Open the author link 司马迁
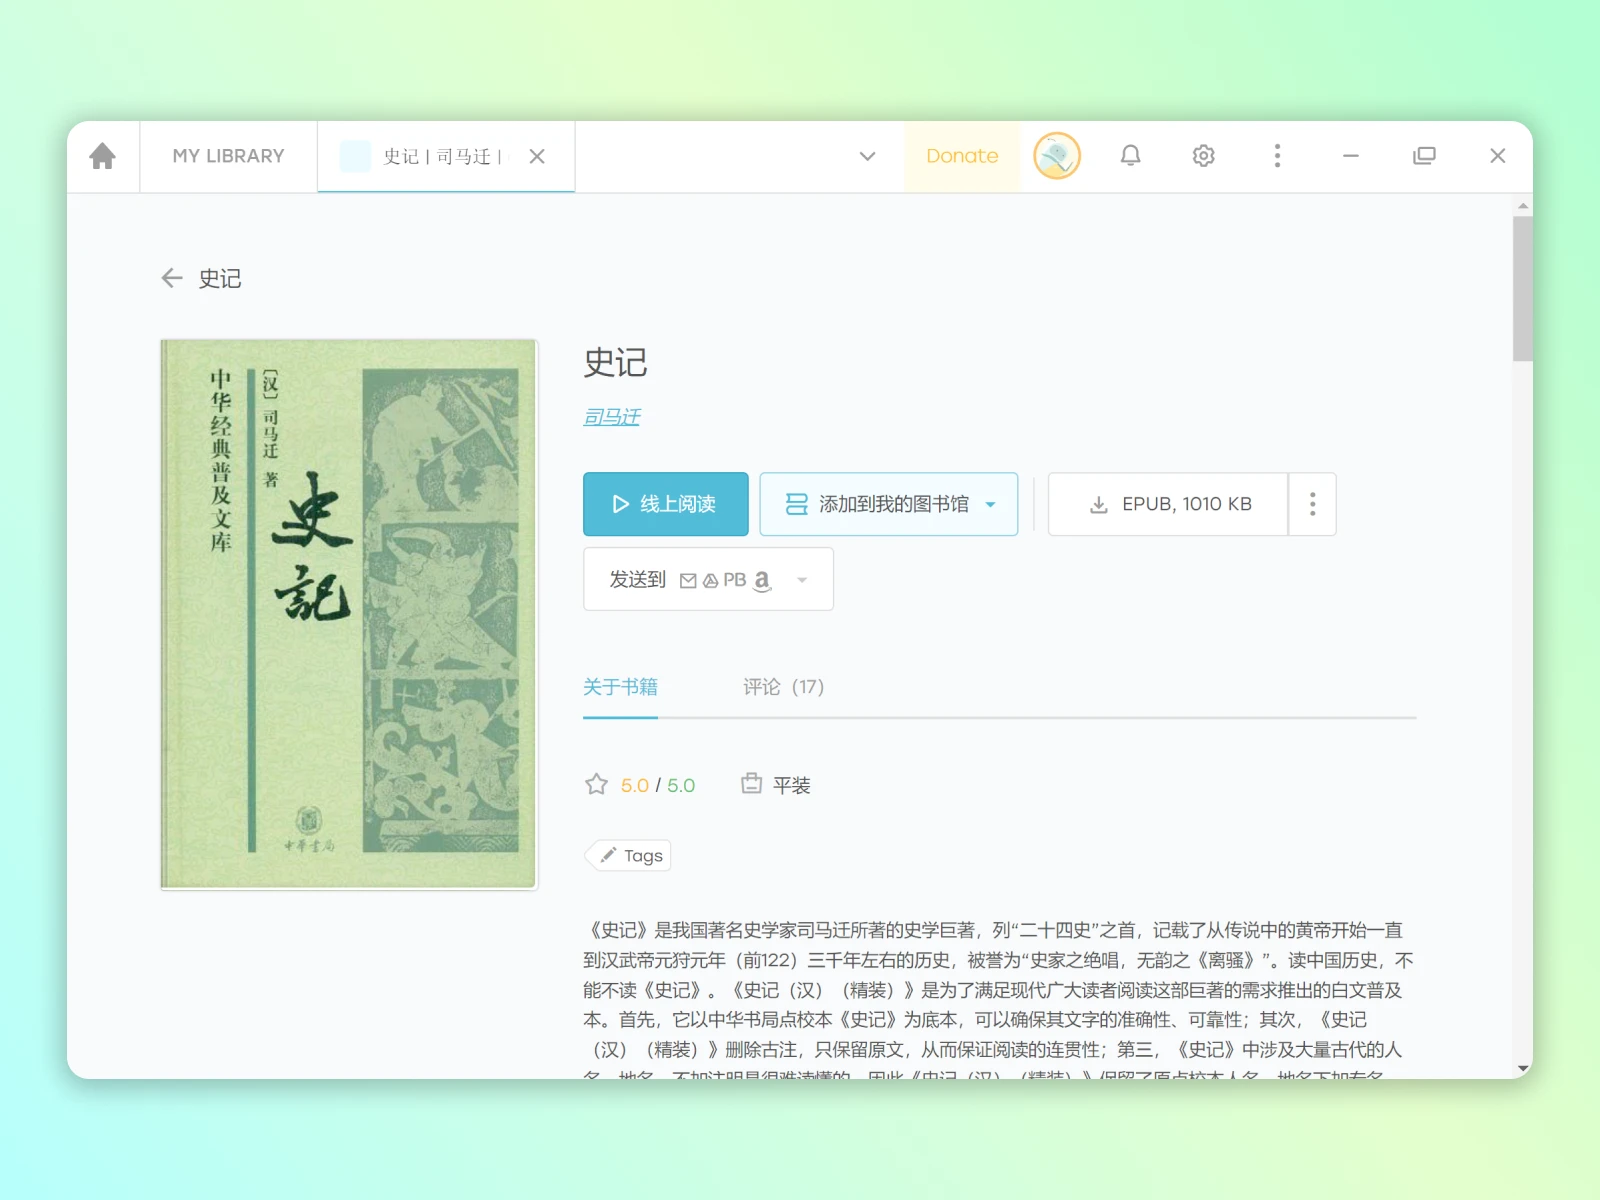This screenshot has height=1200, width=1600. tap(611, 417)
